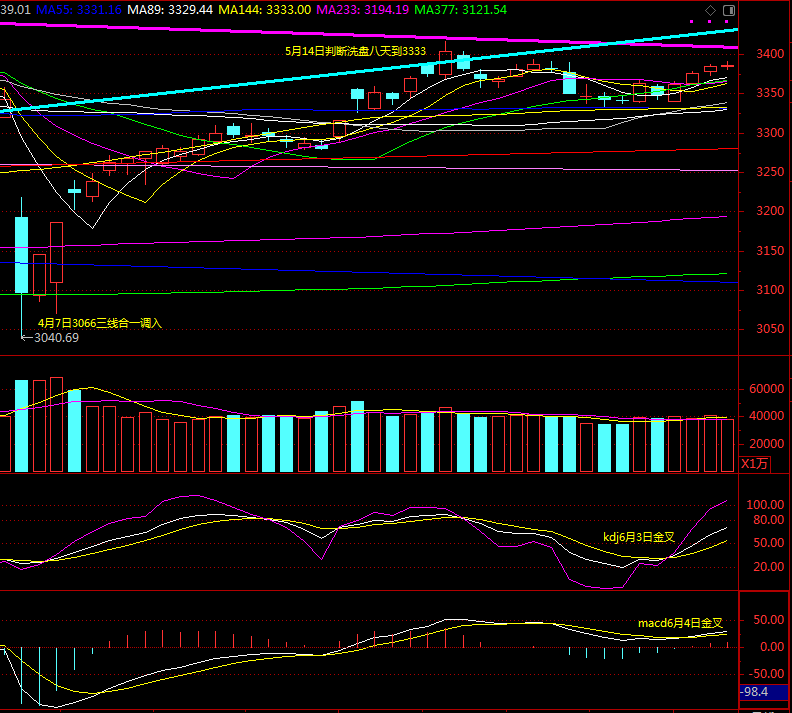This screenshot has height=713, width=792.
Task: Toggle the side panel icon above the price chart
Action: [x=729, y=10]
